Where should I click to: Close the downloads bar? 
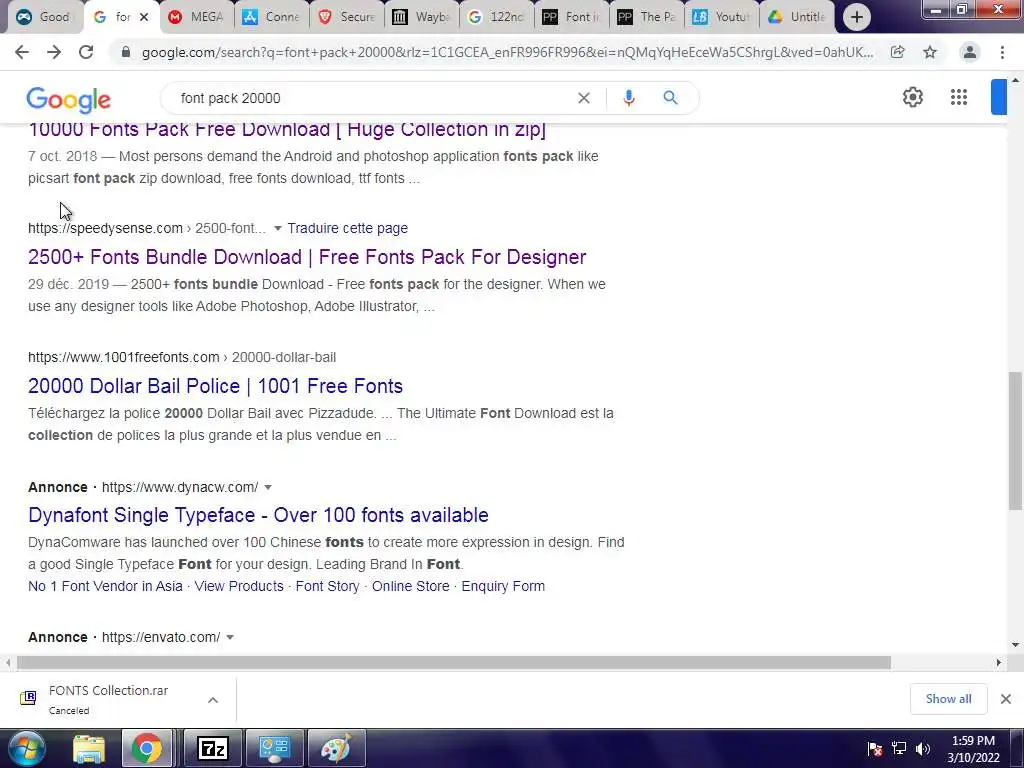click(x=1006, y=699)
